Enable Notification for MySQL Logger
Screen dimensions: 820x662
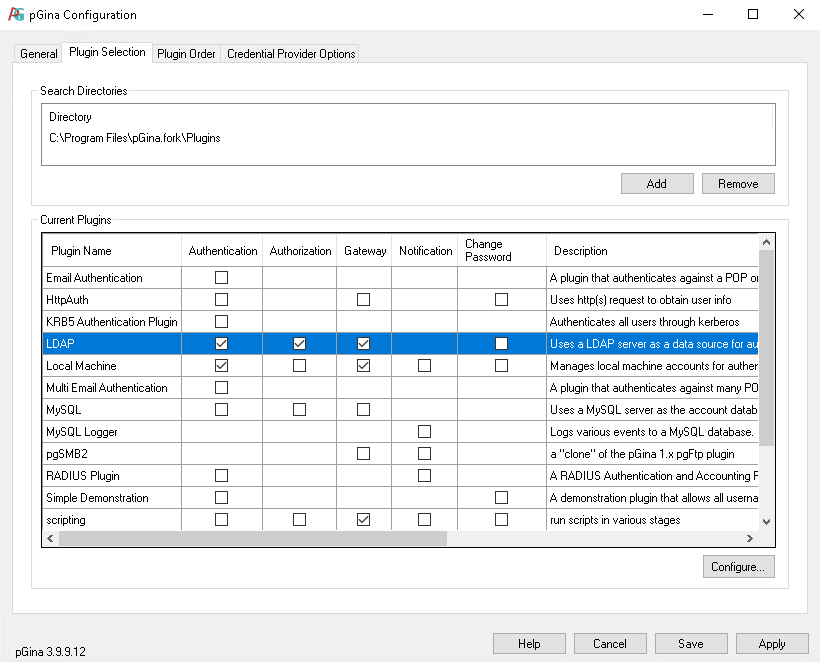425,431
